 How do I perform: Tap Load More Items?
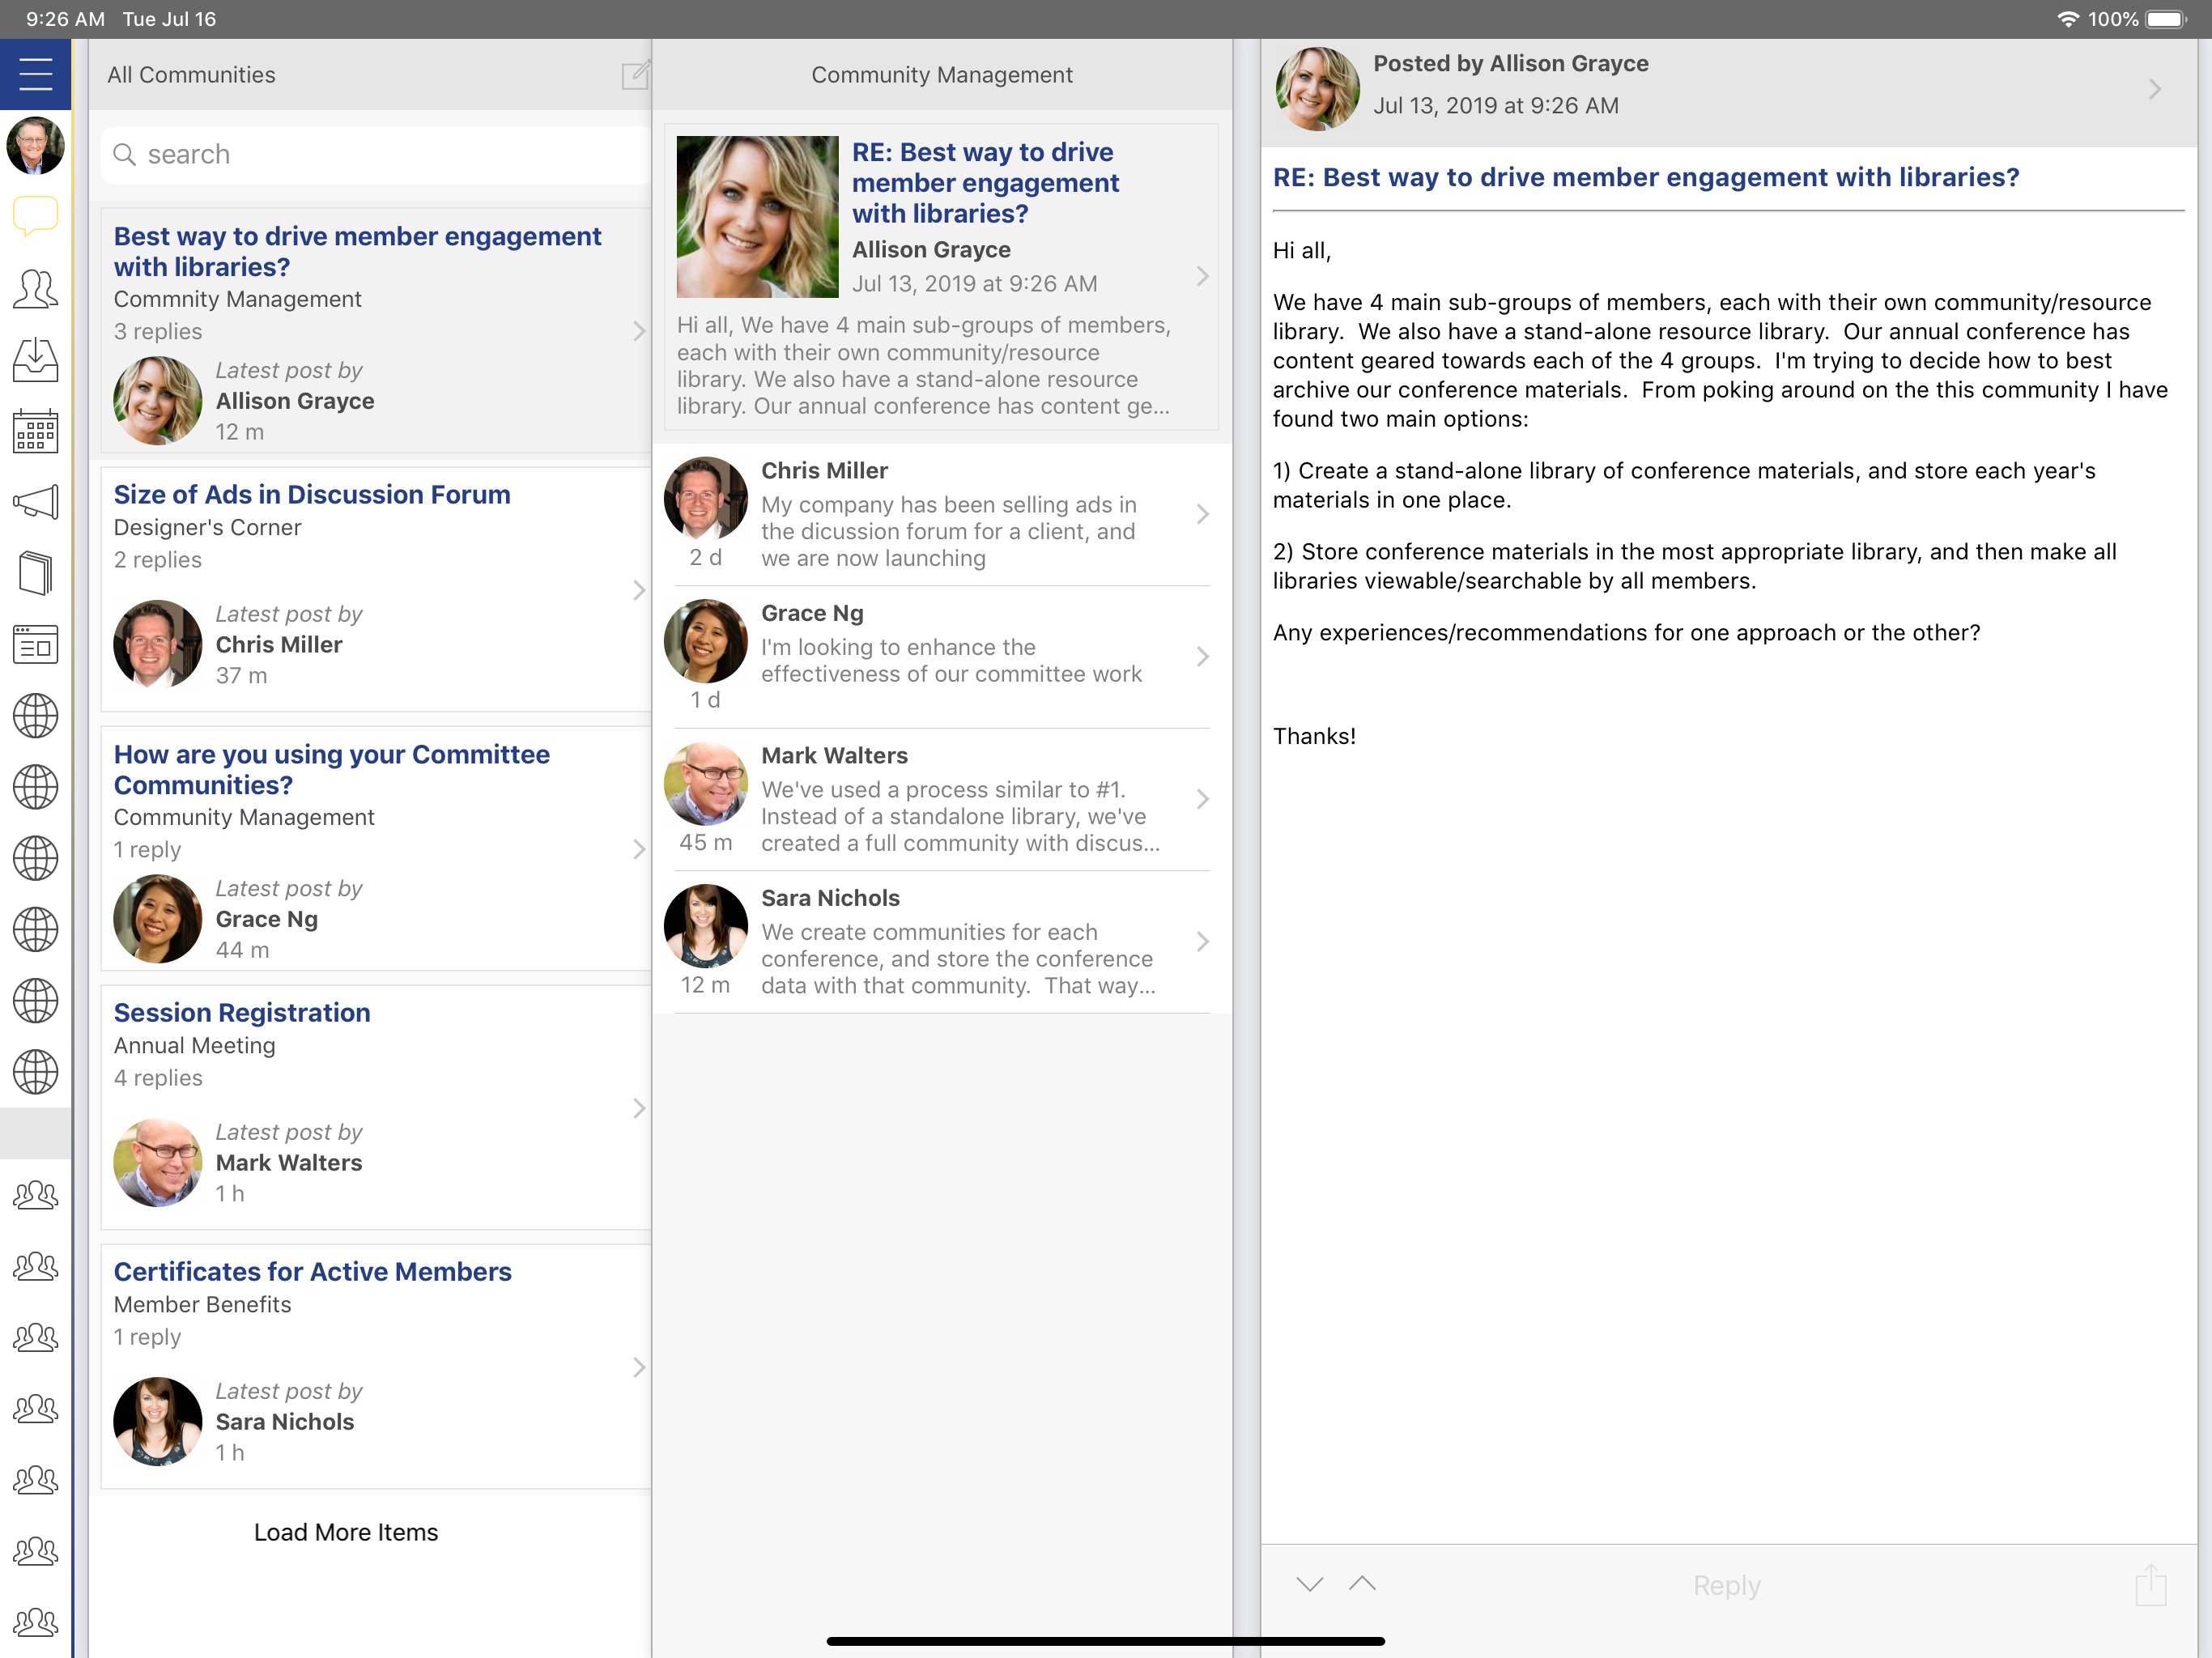pos(346,1532)
